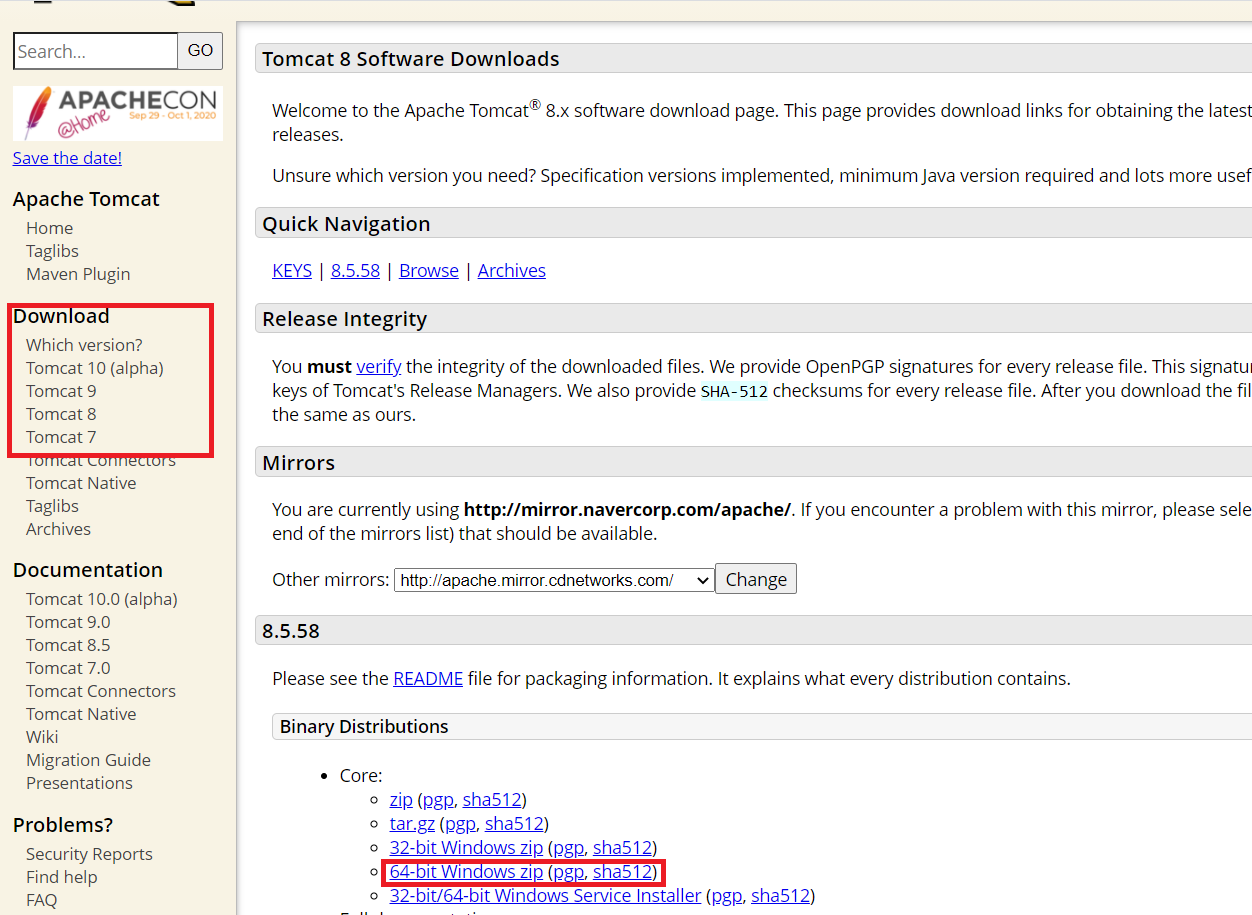Jump to 8.5.58 in Quick Navigation
The image size is (1252, 915).
pos(356,271)
